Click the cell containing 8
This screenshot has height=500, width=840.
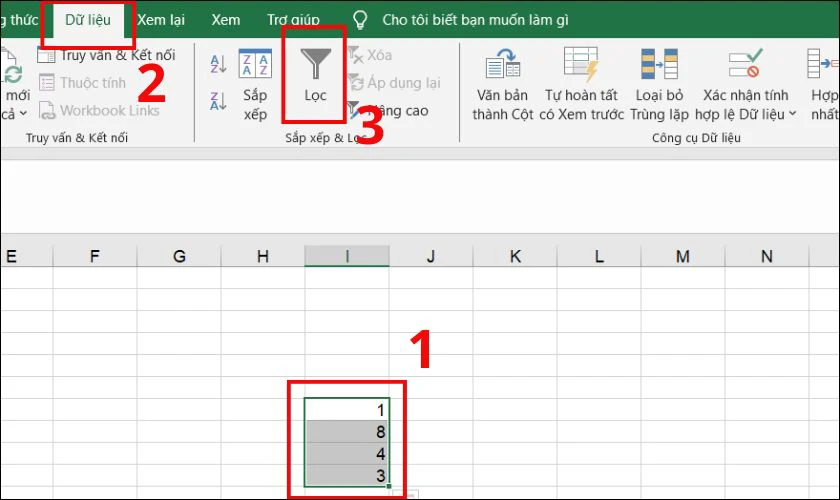click(x=347, y=432)
